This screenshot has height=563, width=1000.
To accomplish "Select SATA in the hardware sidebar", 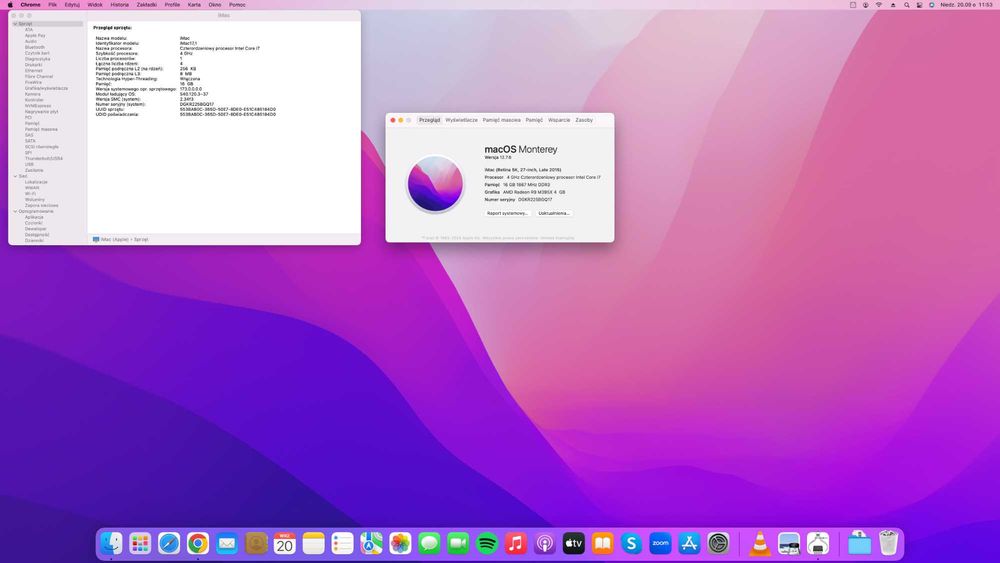I will tap(30, 141).
